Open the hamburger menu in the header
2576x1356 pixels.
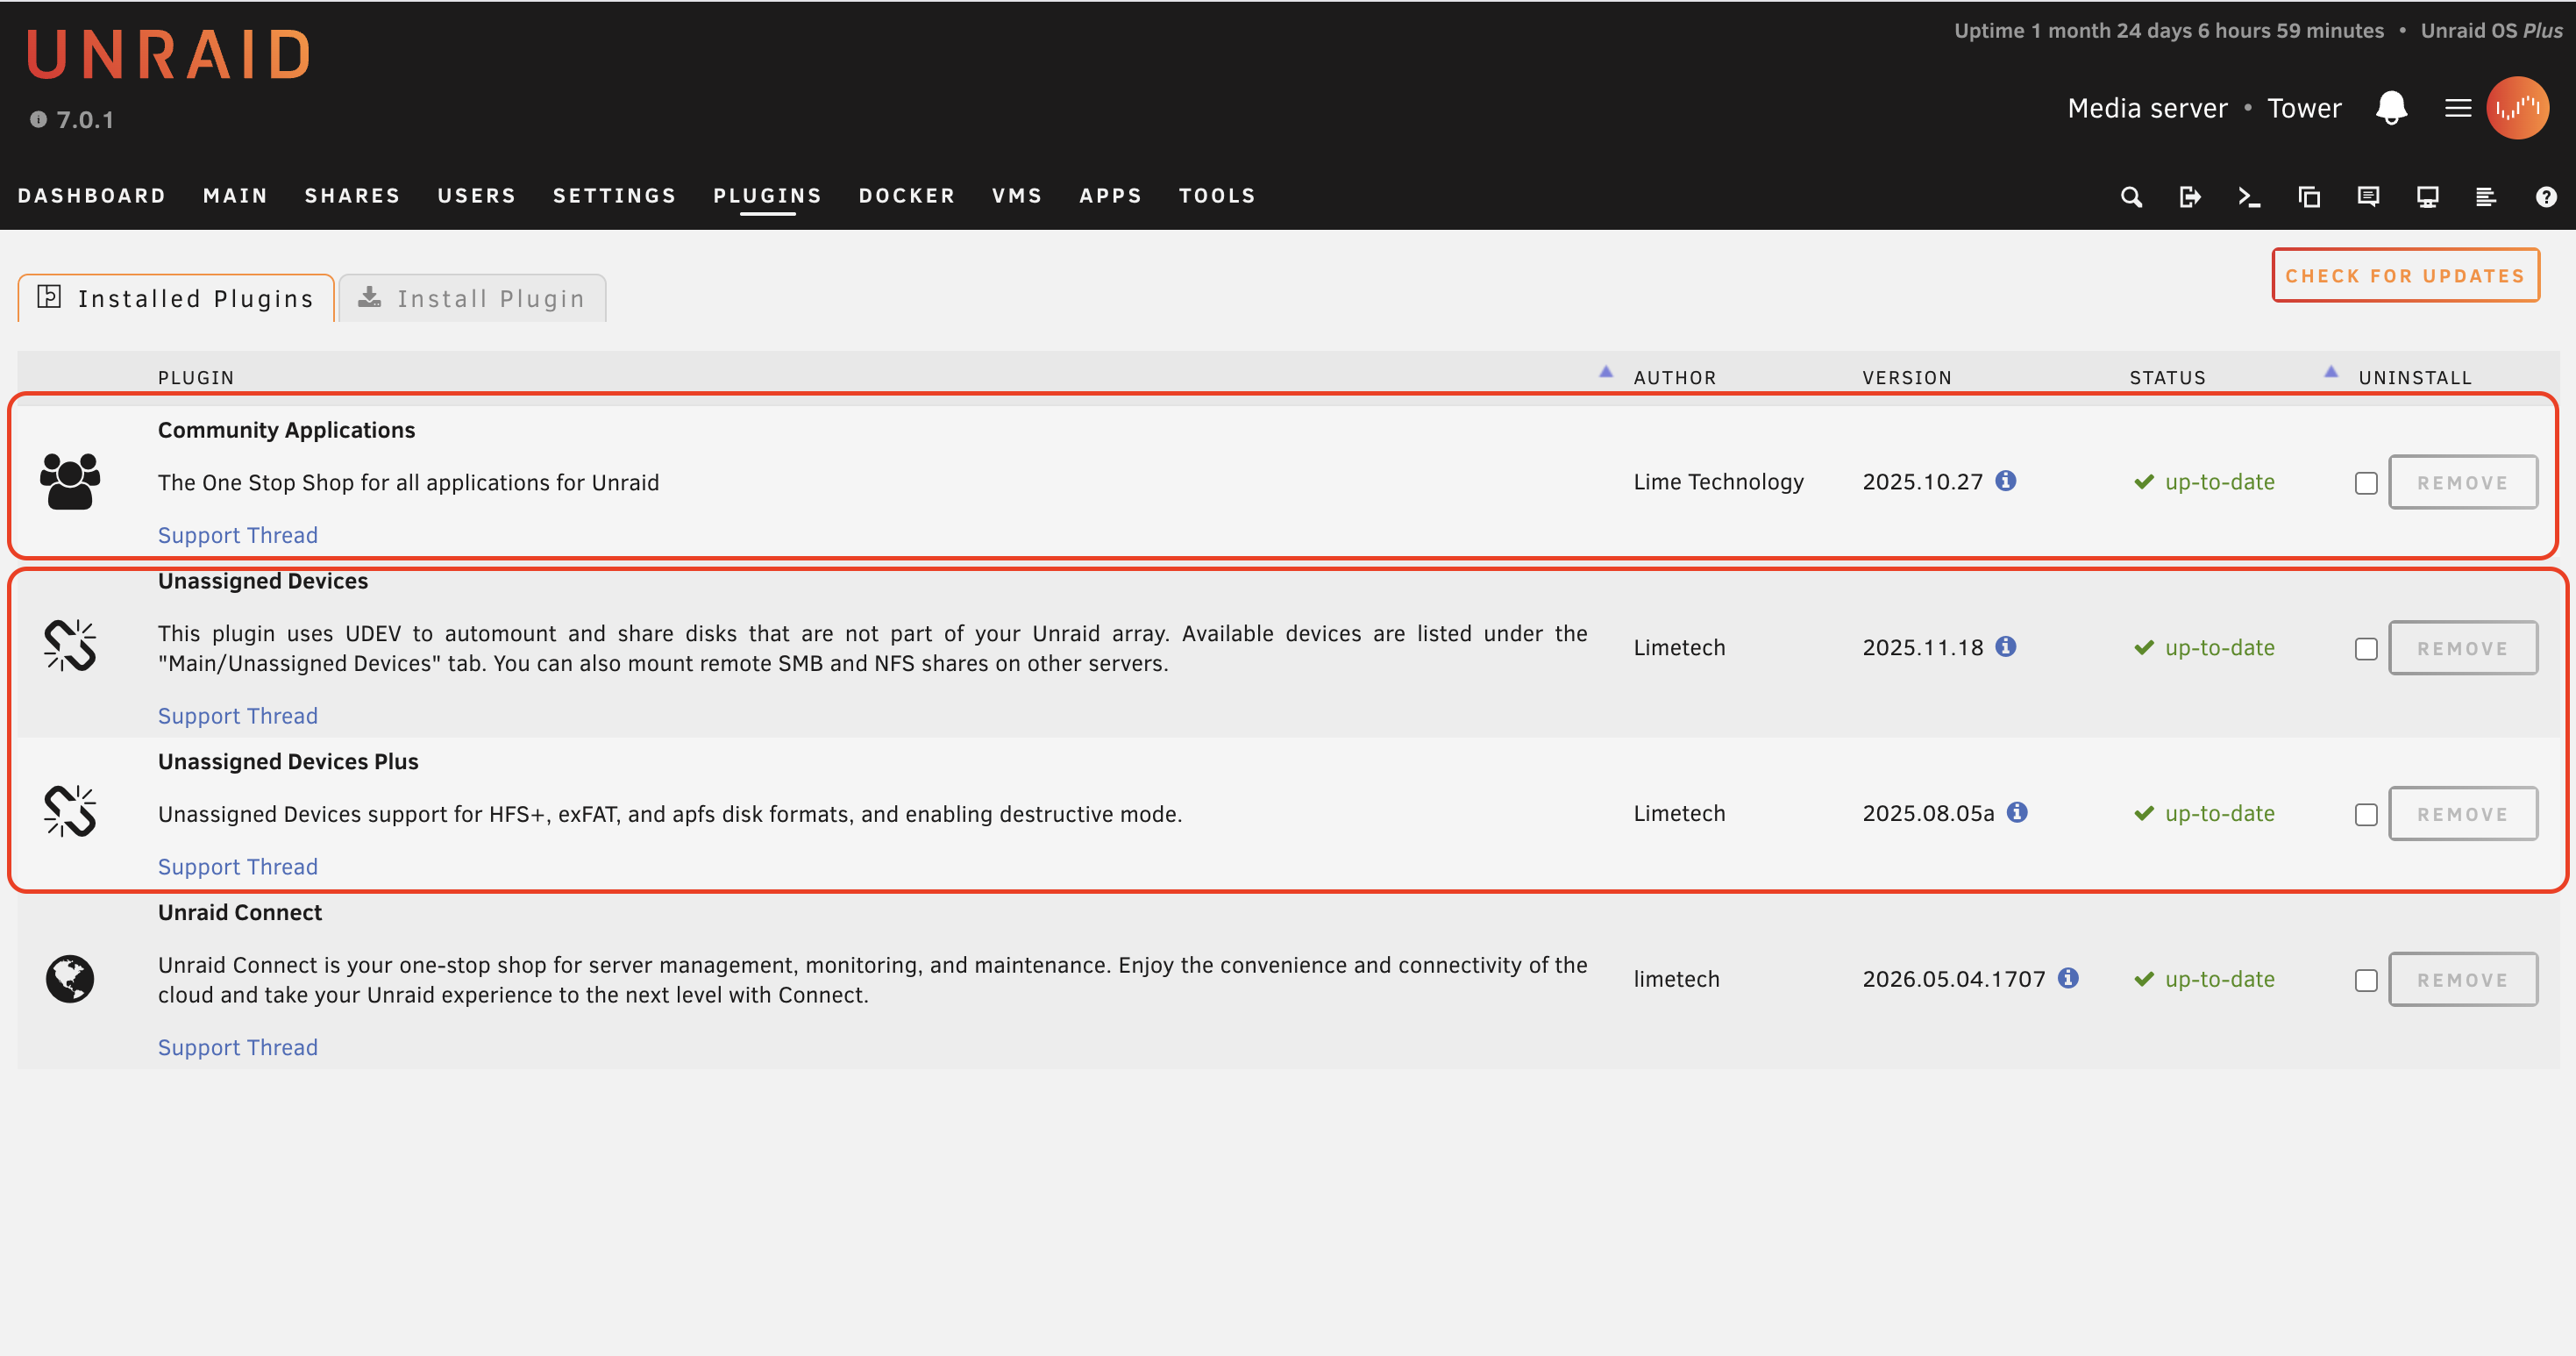(2458, 108)
